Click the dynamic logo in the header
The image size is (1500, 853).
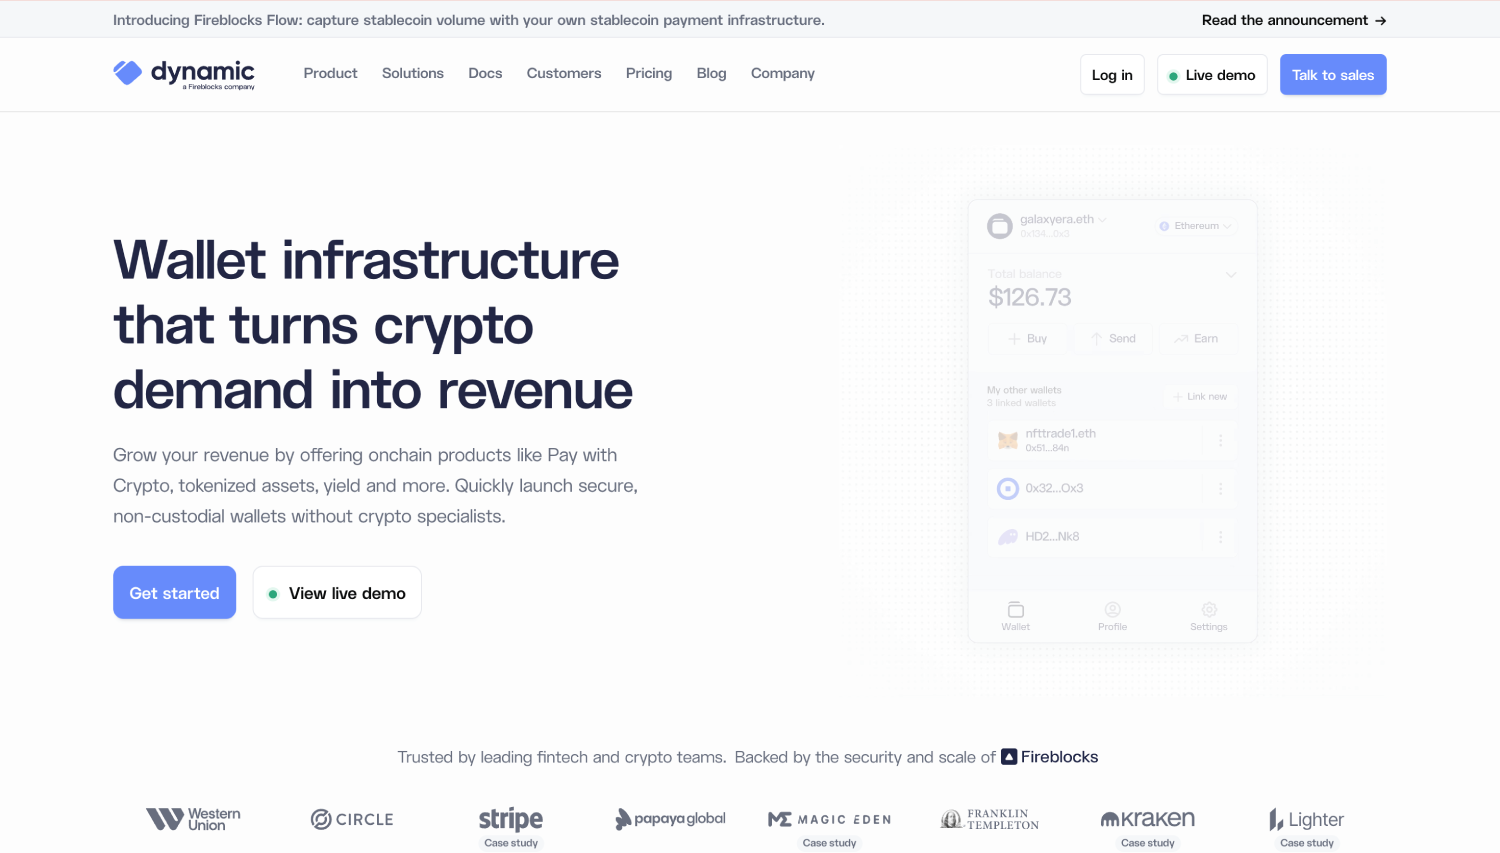(x=184, y=74)
